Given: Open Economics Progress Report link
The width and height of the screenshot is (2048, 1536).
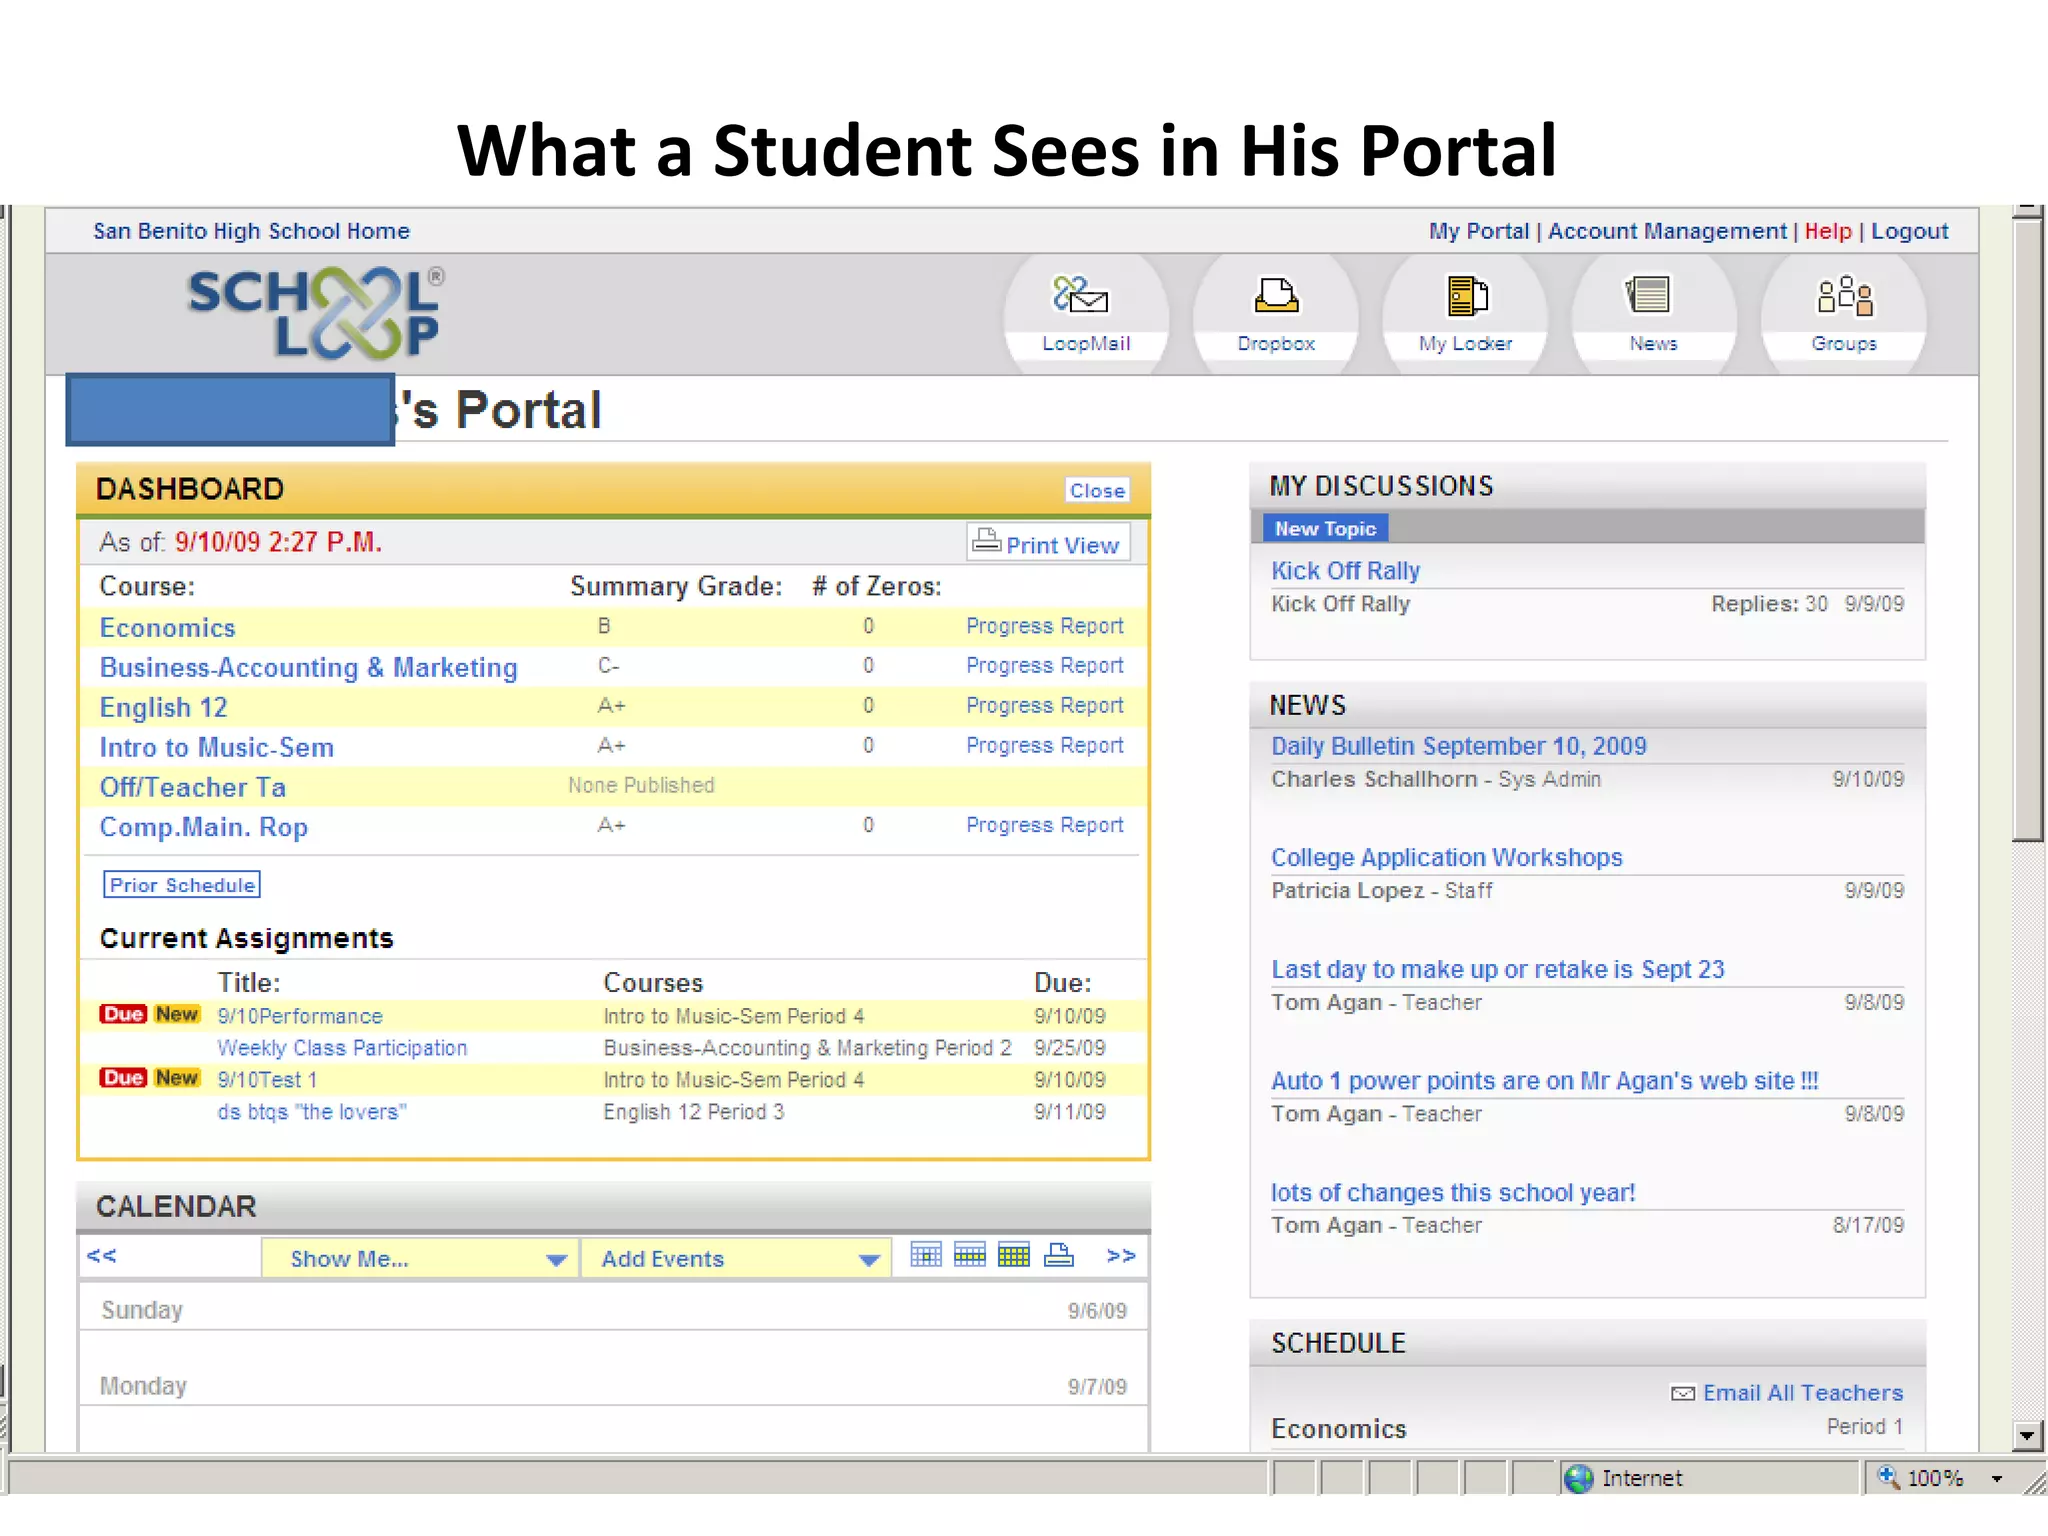Looking at the screenshot, I should click(x=1044, y=626).
